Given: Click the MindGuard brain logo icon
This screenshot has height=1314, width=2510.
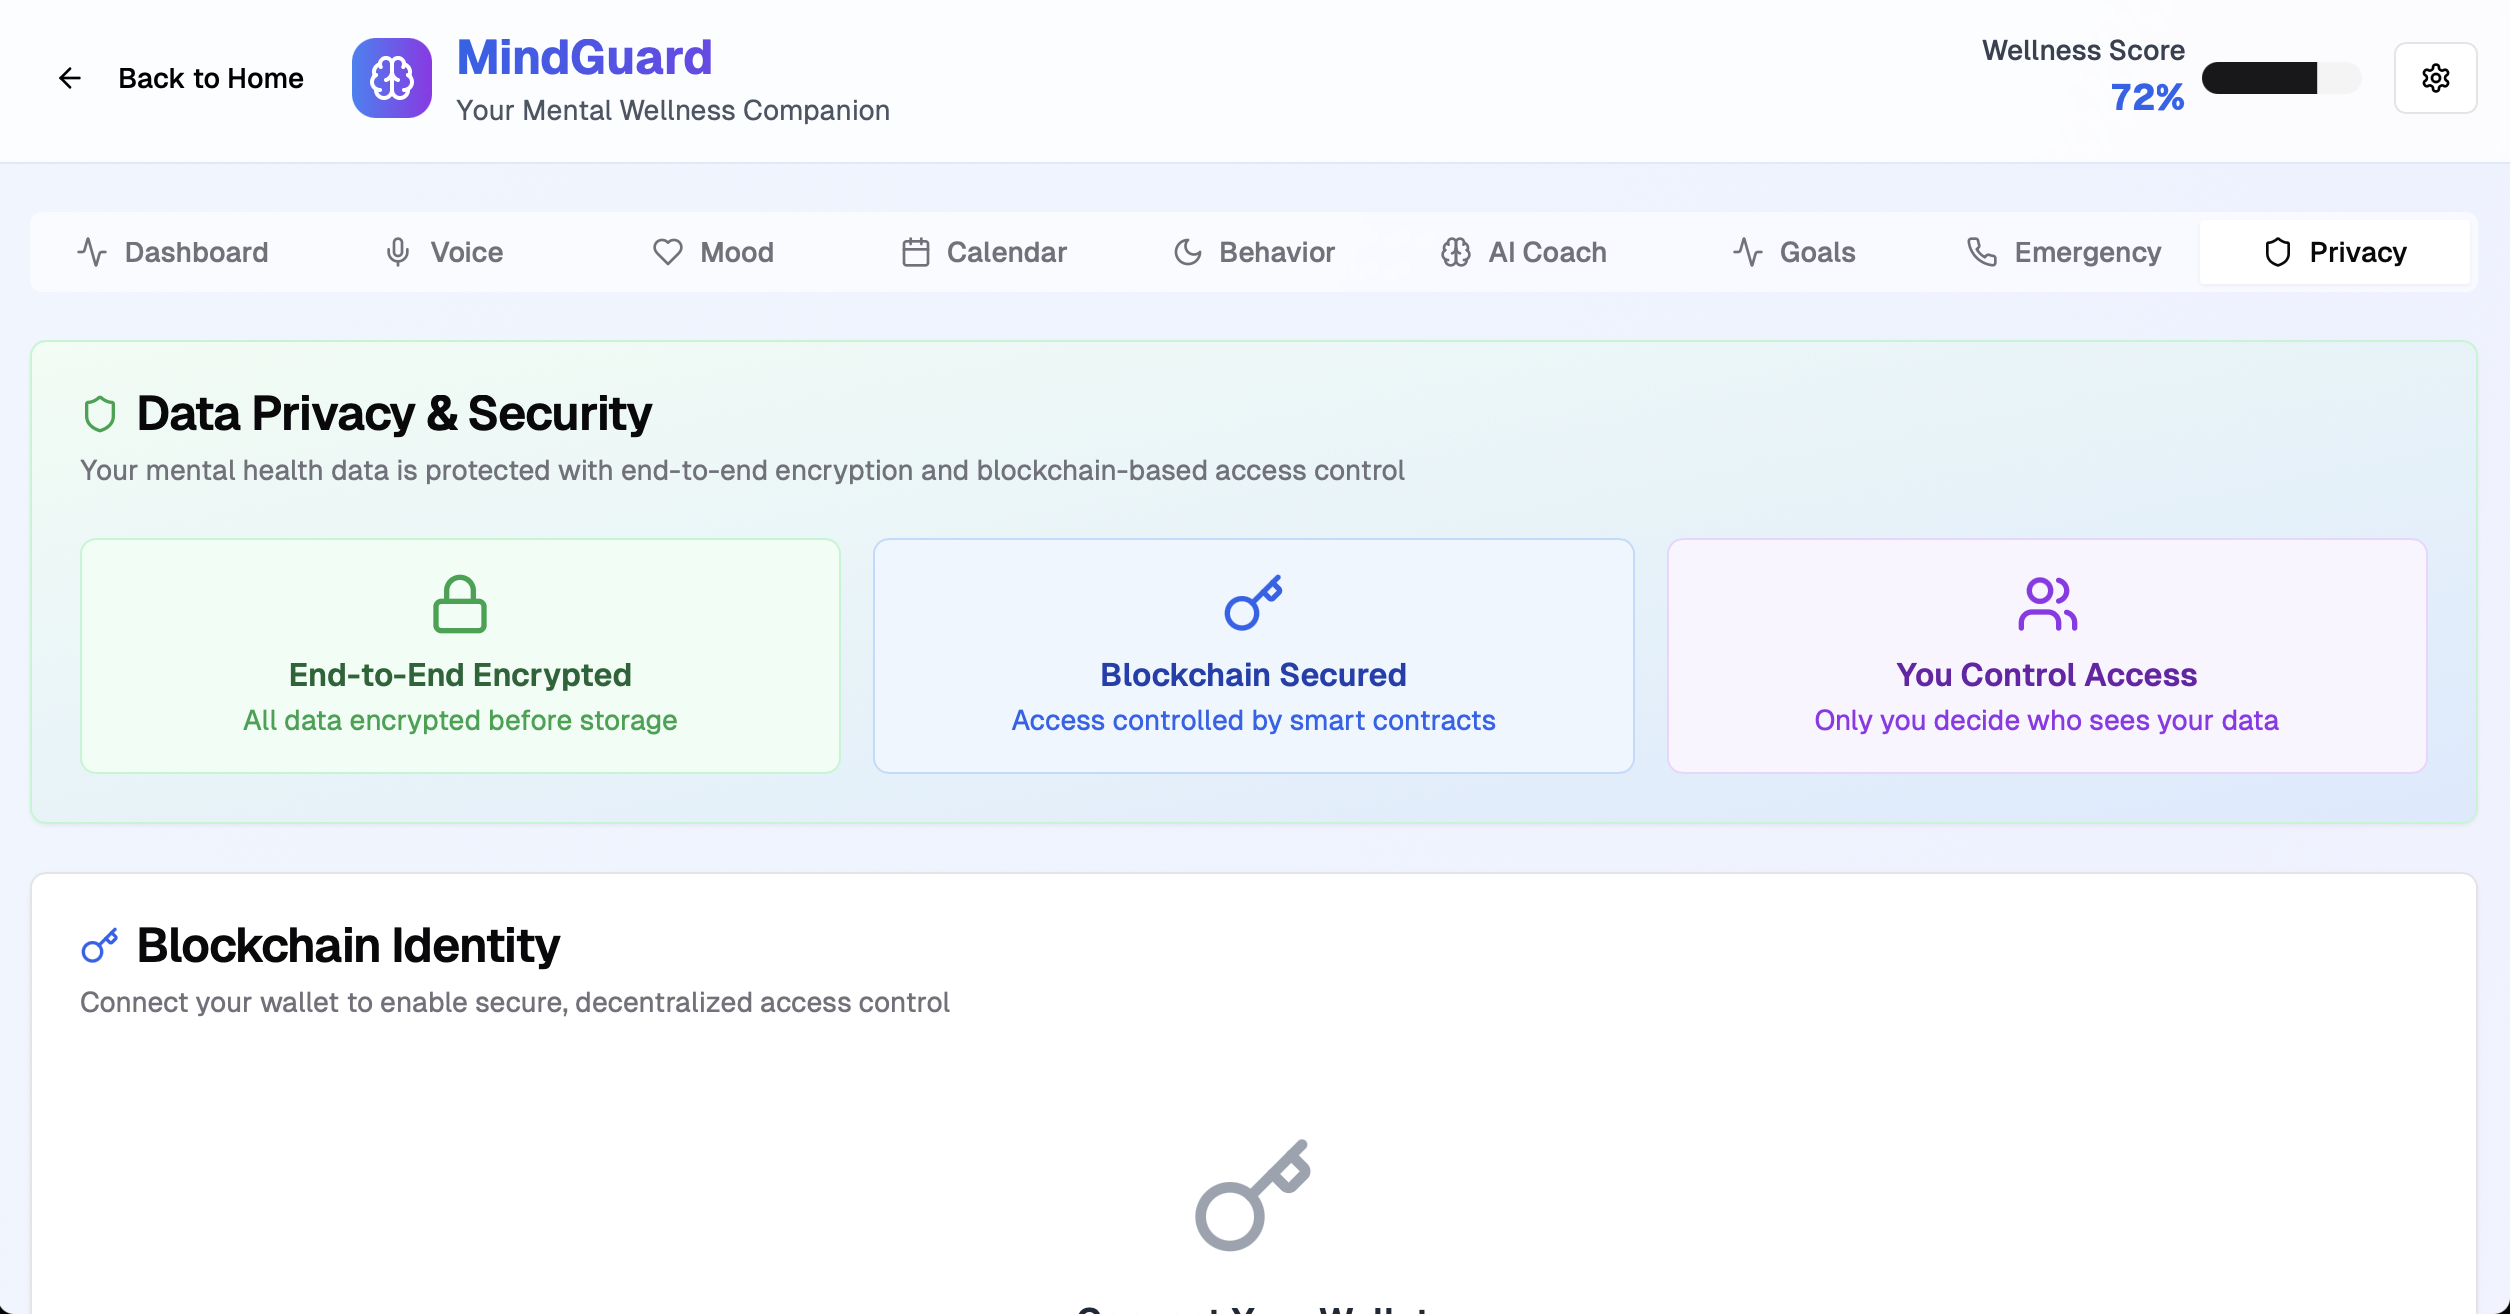Looking at the screenshot, I should 391,78.
